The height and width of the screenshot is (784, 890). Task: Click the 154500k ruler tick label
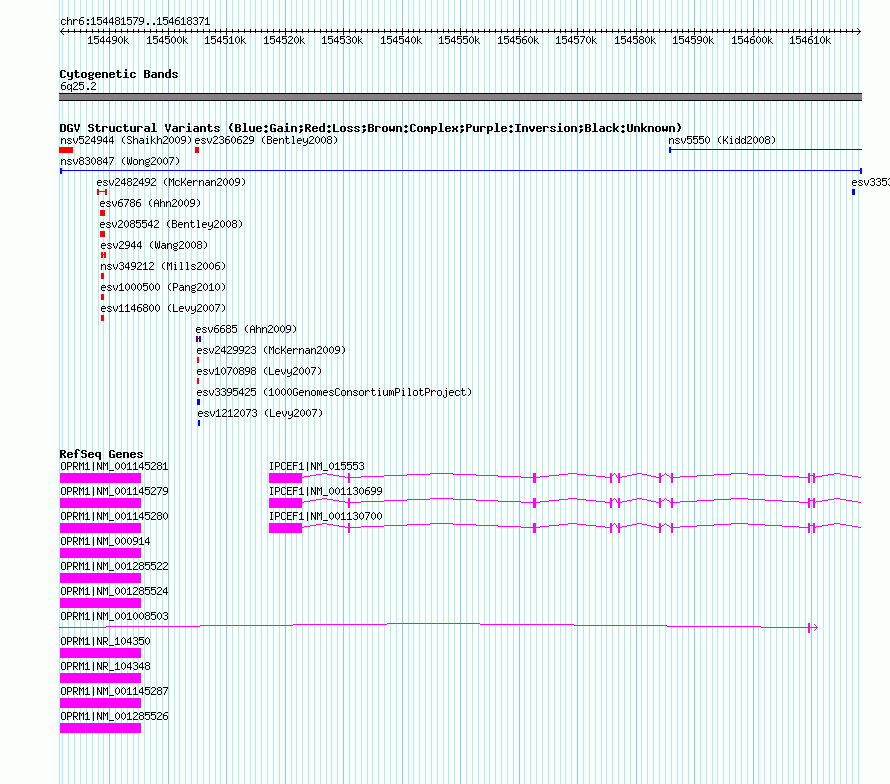167,40
